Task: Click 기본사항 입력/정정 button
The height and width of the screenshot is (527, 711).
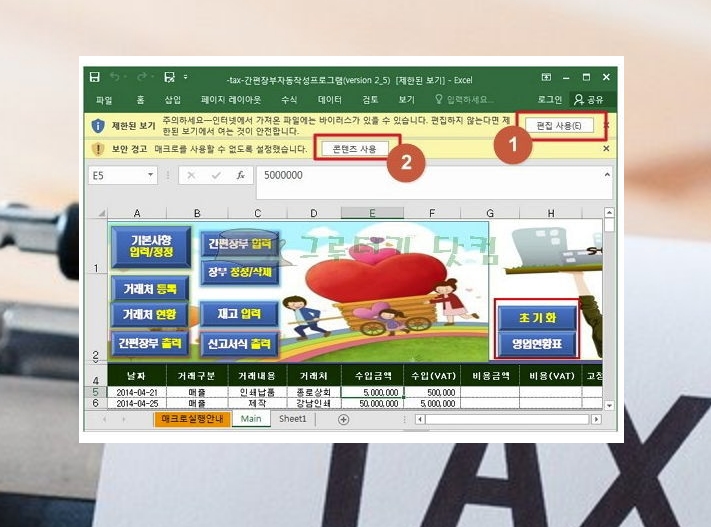Action: 151,247
